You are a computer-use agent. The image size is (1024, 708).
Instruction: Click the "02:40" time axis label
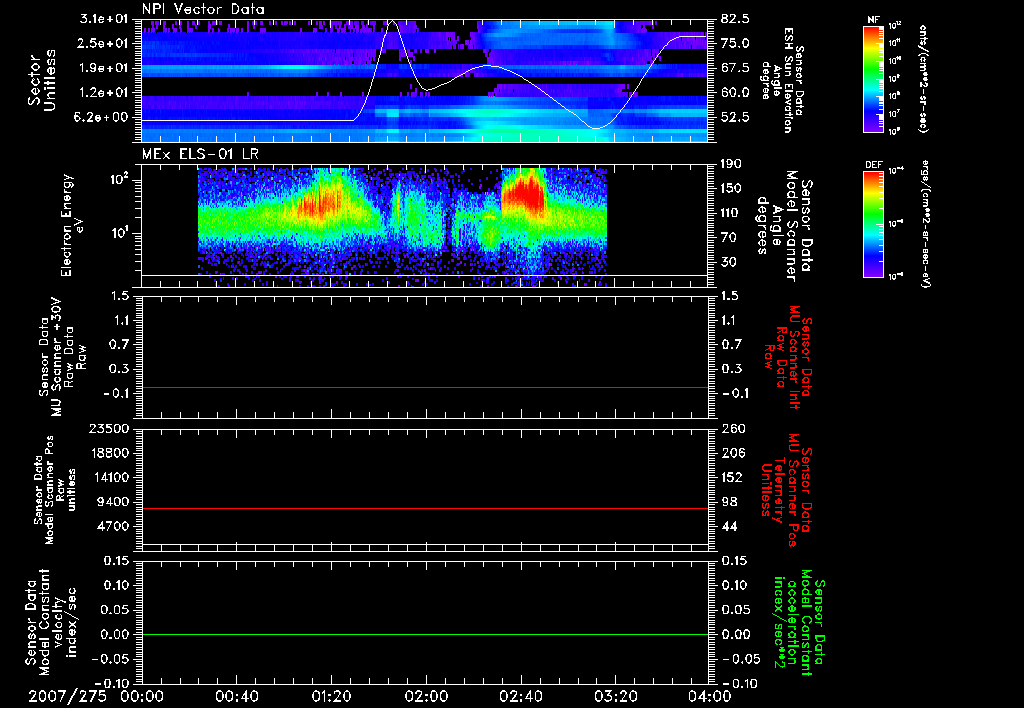(x=520, y=696)
